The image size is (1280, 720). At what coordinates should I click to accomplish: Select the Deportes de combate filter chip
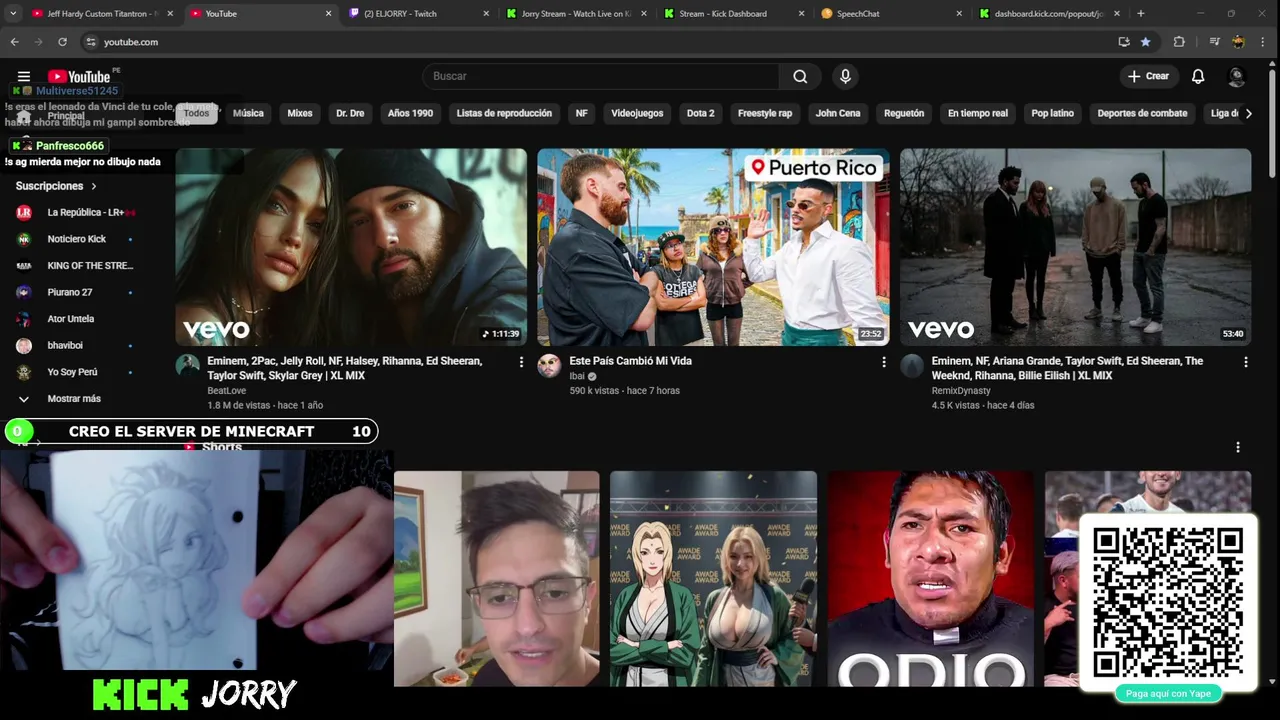pos(1142,113)
